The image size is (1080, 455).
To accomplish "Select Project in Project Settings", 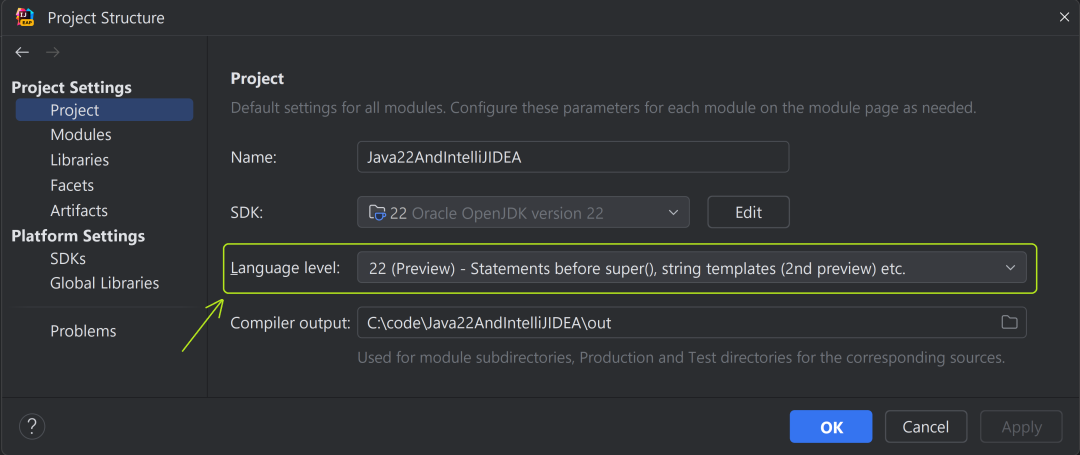I will 105,110.
